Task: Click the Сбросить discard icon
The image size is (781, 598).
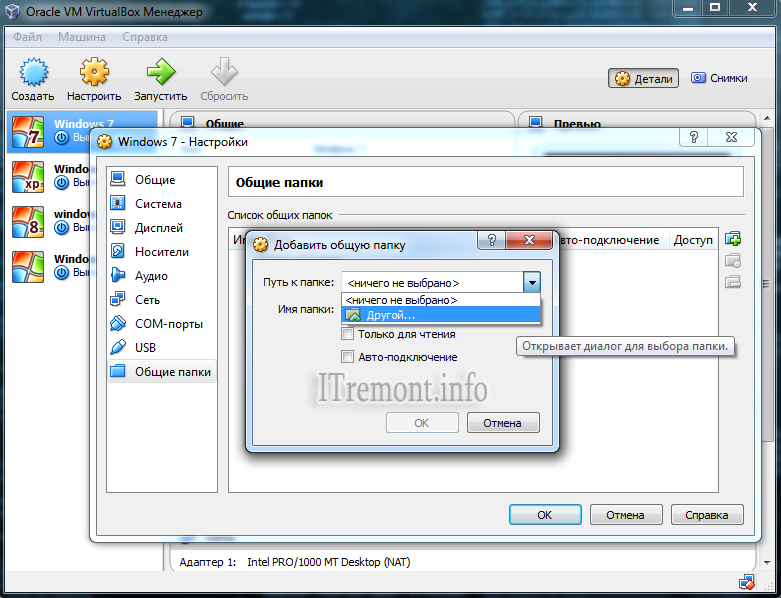Action: click(x=224, y=73)
